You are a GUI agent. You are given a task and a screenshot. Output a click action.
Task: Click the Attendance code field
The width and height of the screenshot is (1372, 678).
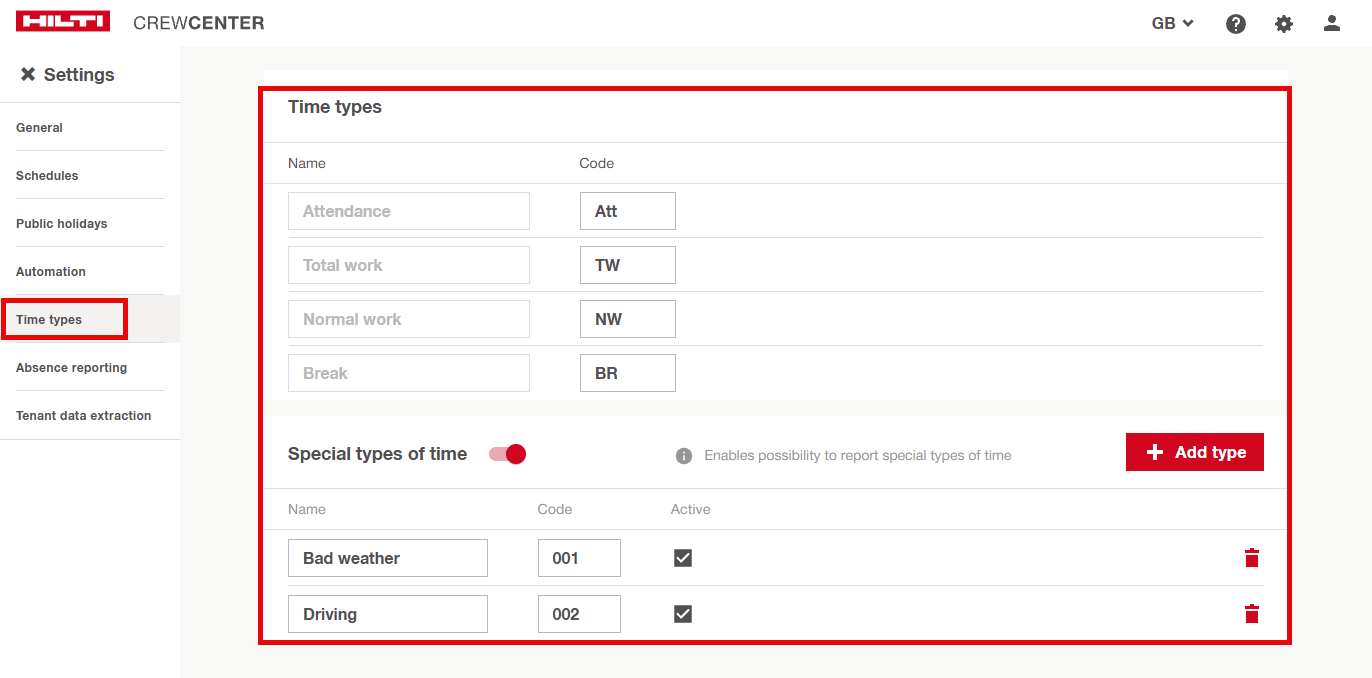[627, 211]
